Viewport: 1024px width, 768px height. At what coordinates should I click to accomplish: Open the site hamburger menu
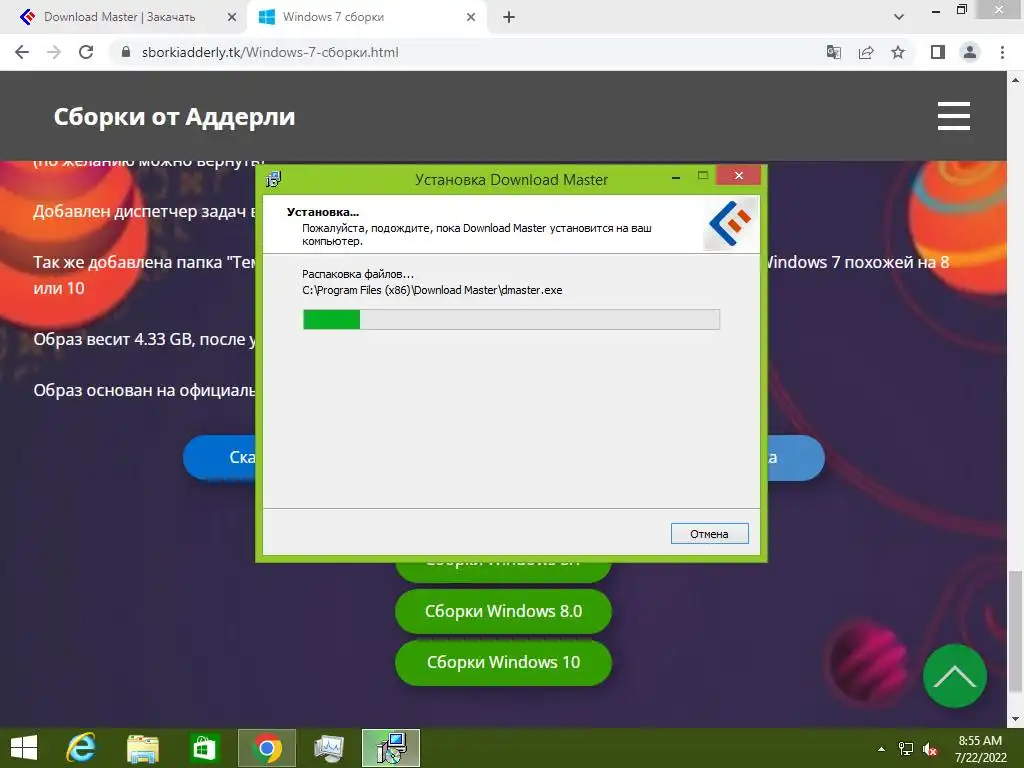coord(953,116)
